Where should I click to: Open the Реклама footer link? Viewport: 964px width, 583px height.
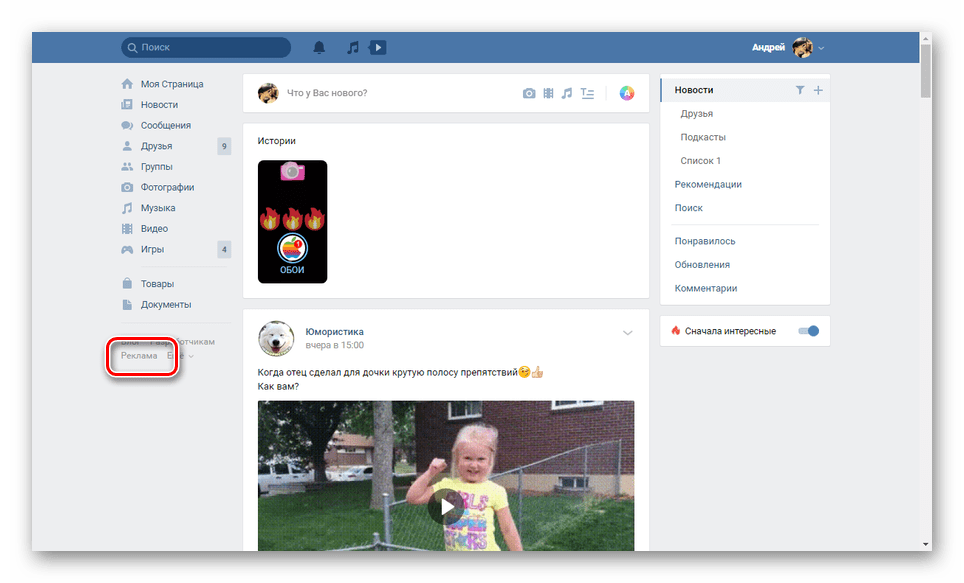point(139,355)
